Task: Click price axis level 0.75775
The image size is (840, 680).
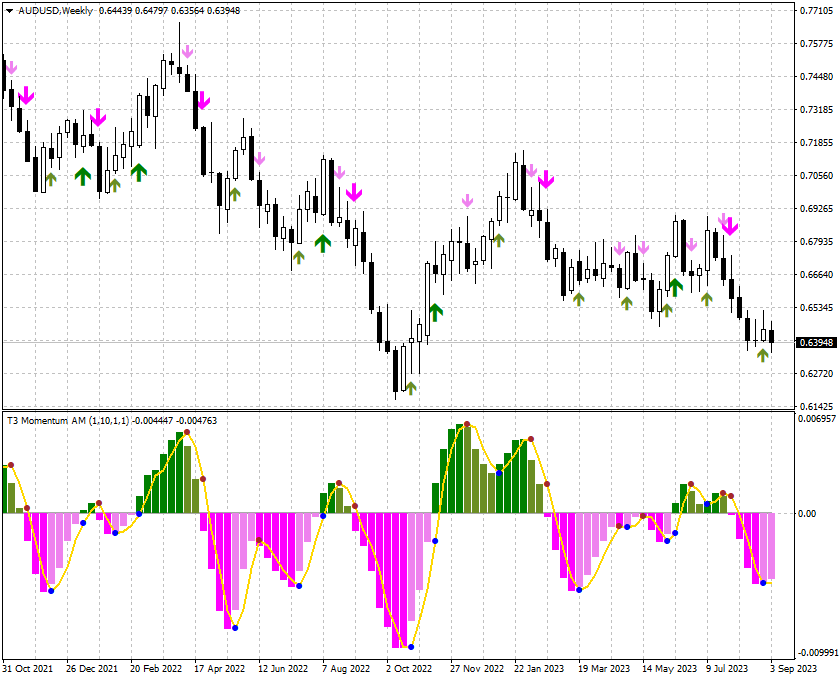Action: (816, 43)
